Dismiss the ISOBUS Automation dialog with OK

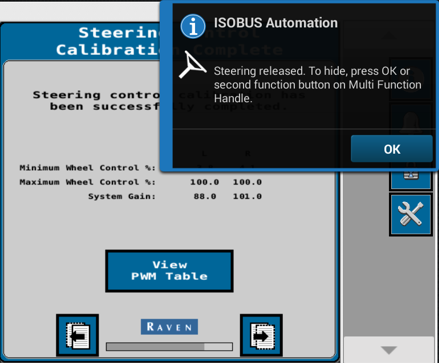point(392,149)
